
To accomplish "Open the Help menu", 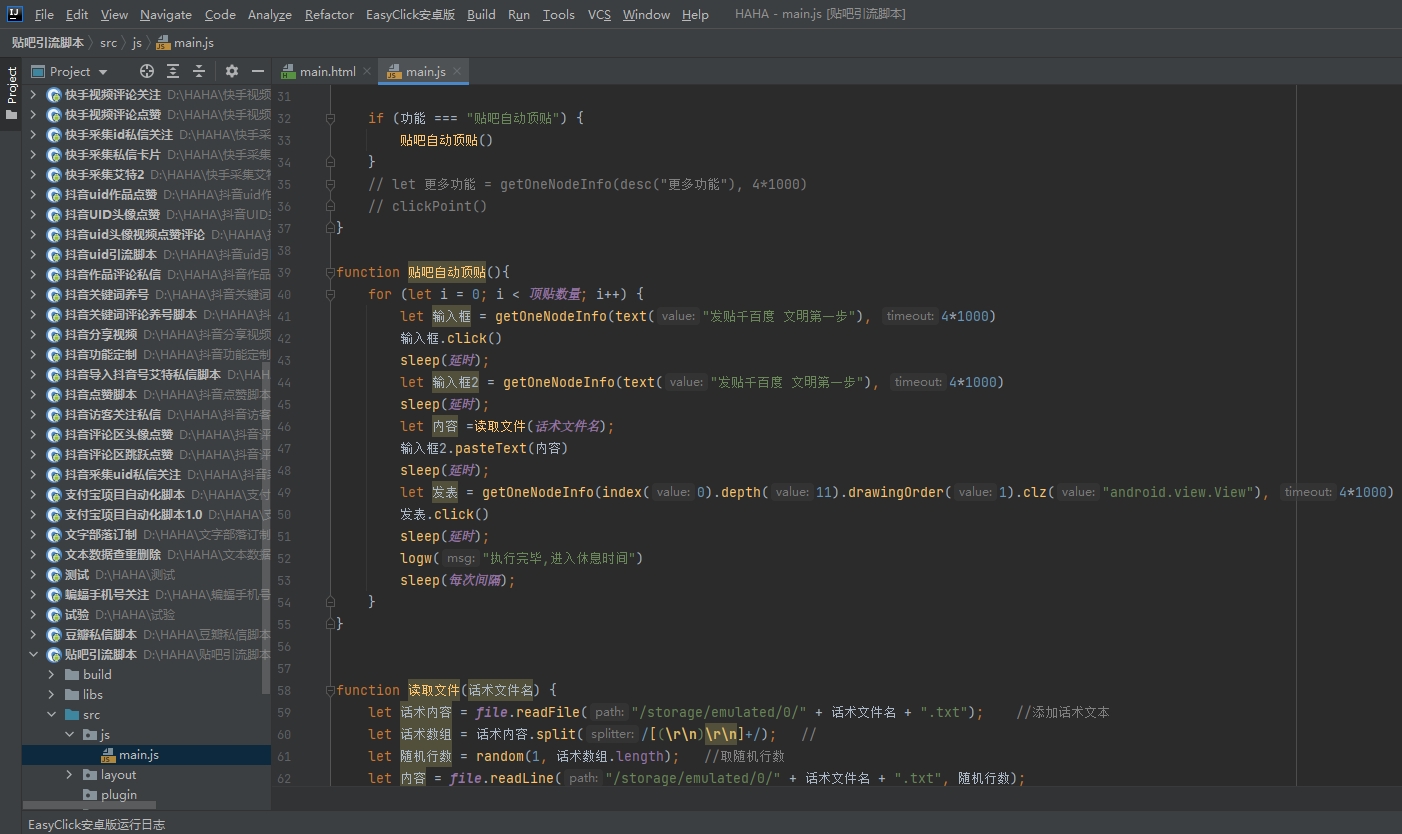I will coord(695,14).
